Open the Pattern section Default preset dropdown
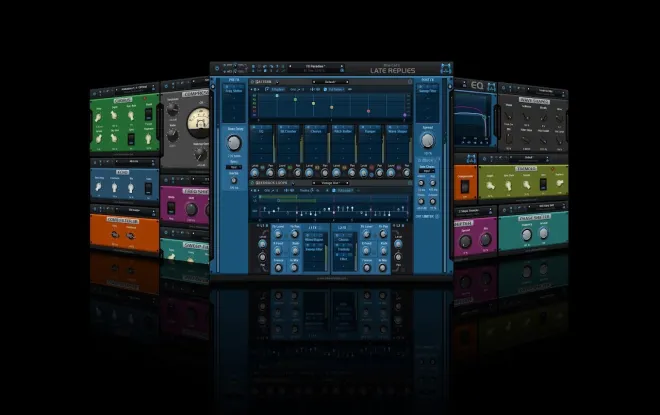The height and width of the screenshot is (415, 660). (x=330, y=82)
